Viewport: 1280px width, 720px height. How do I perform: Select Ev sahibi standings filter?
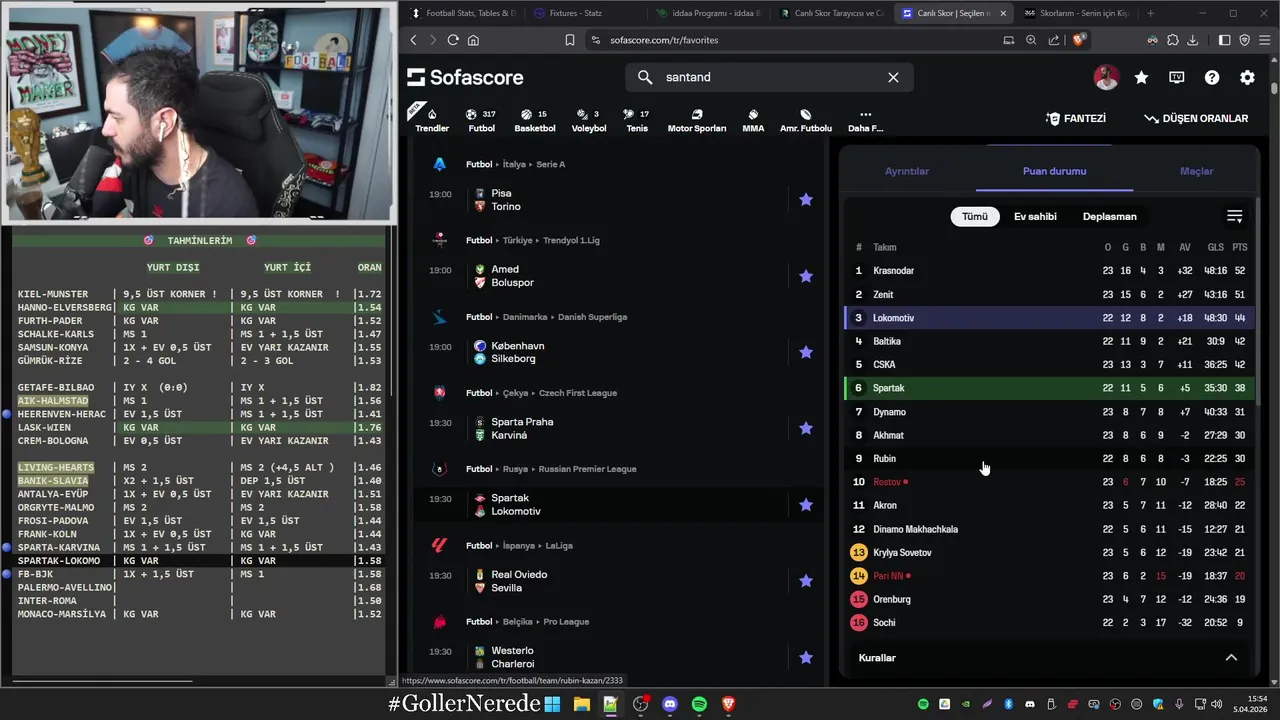click(x=1035, y=216)
